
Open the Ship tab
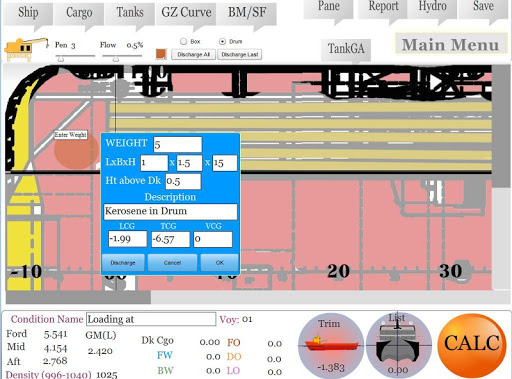pos(28,13)
